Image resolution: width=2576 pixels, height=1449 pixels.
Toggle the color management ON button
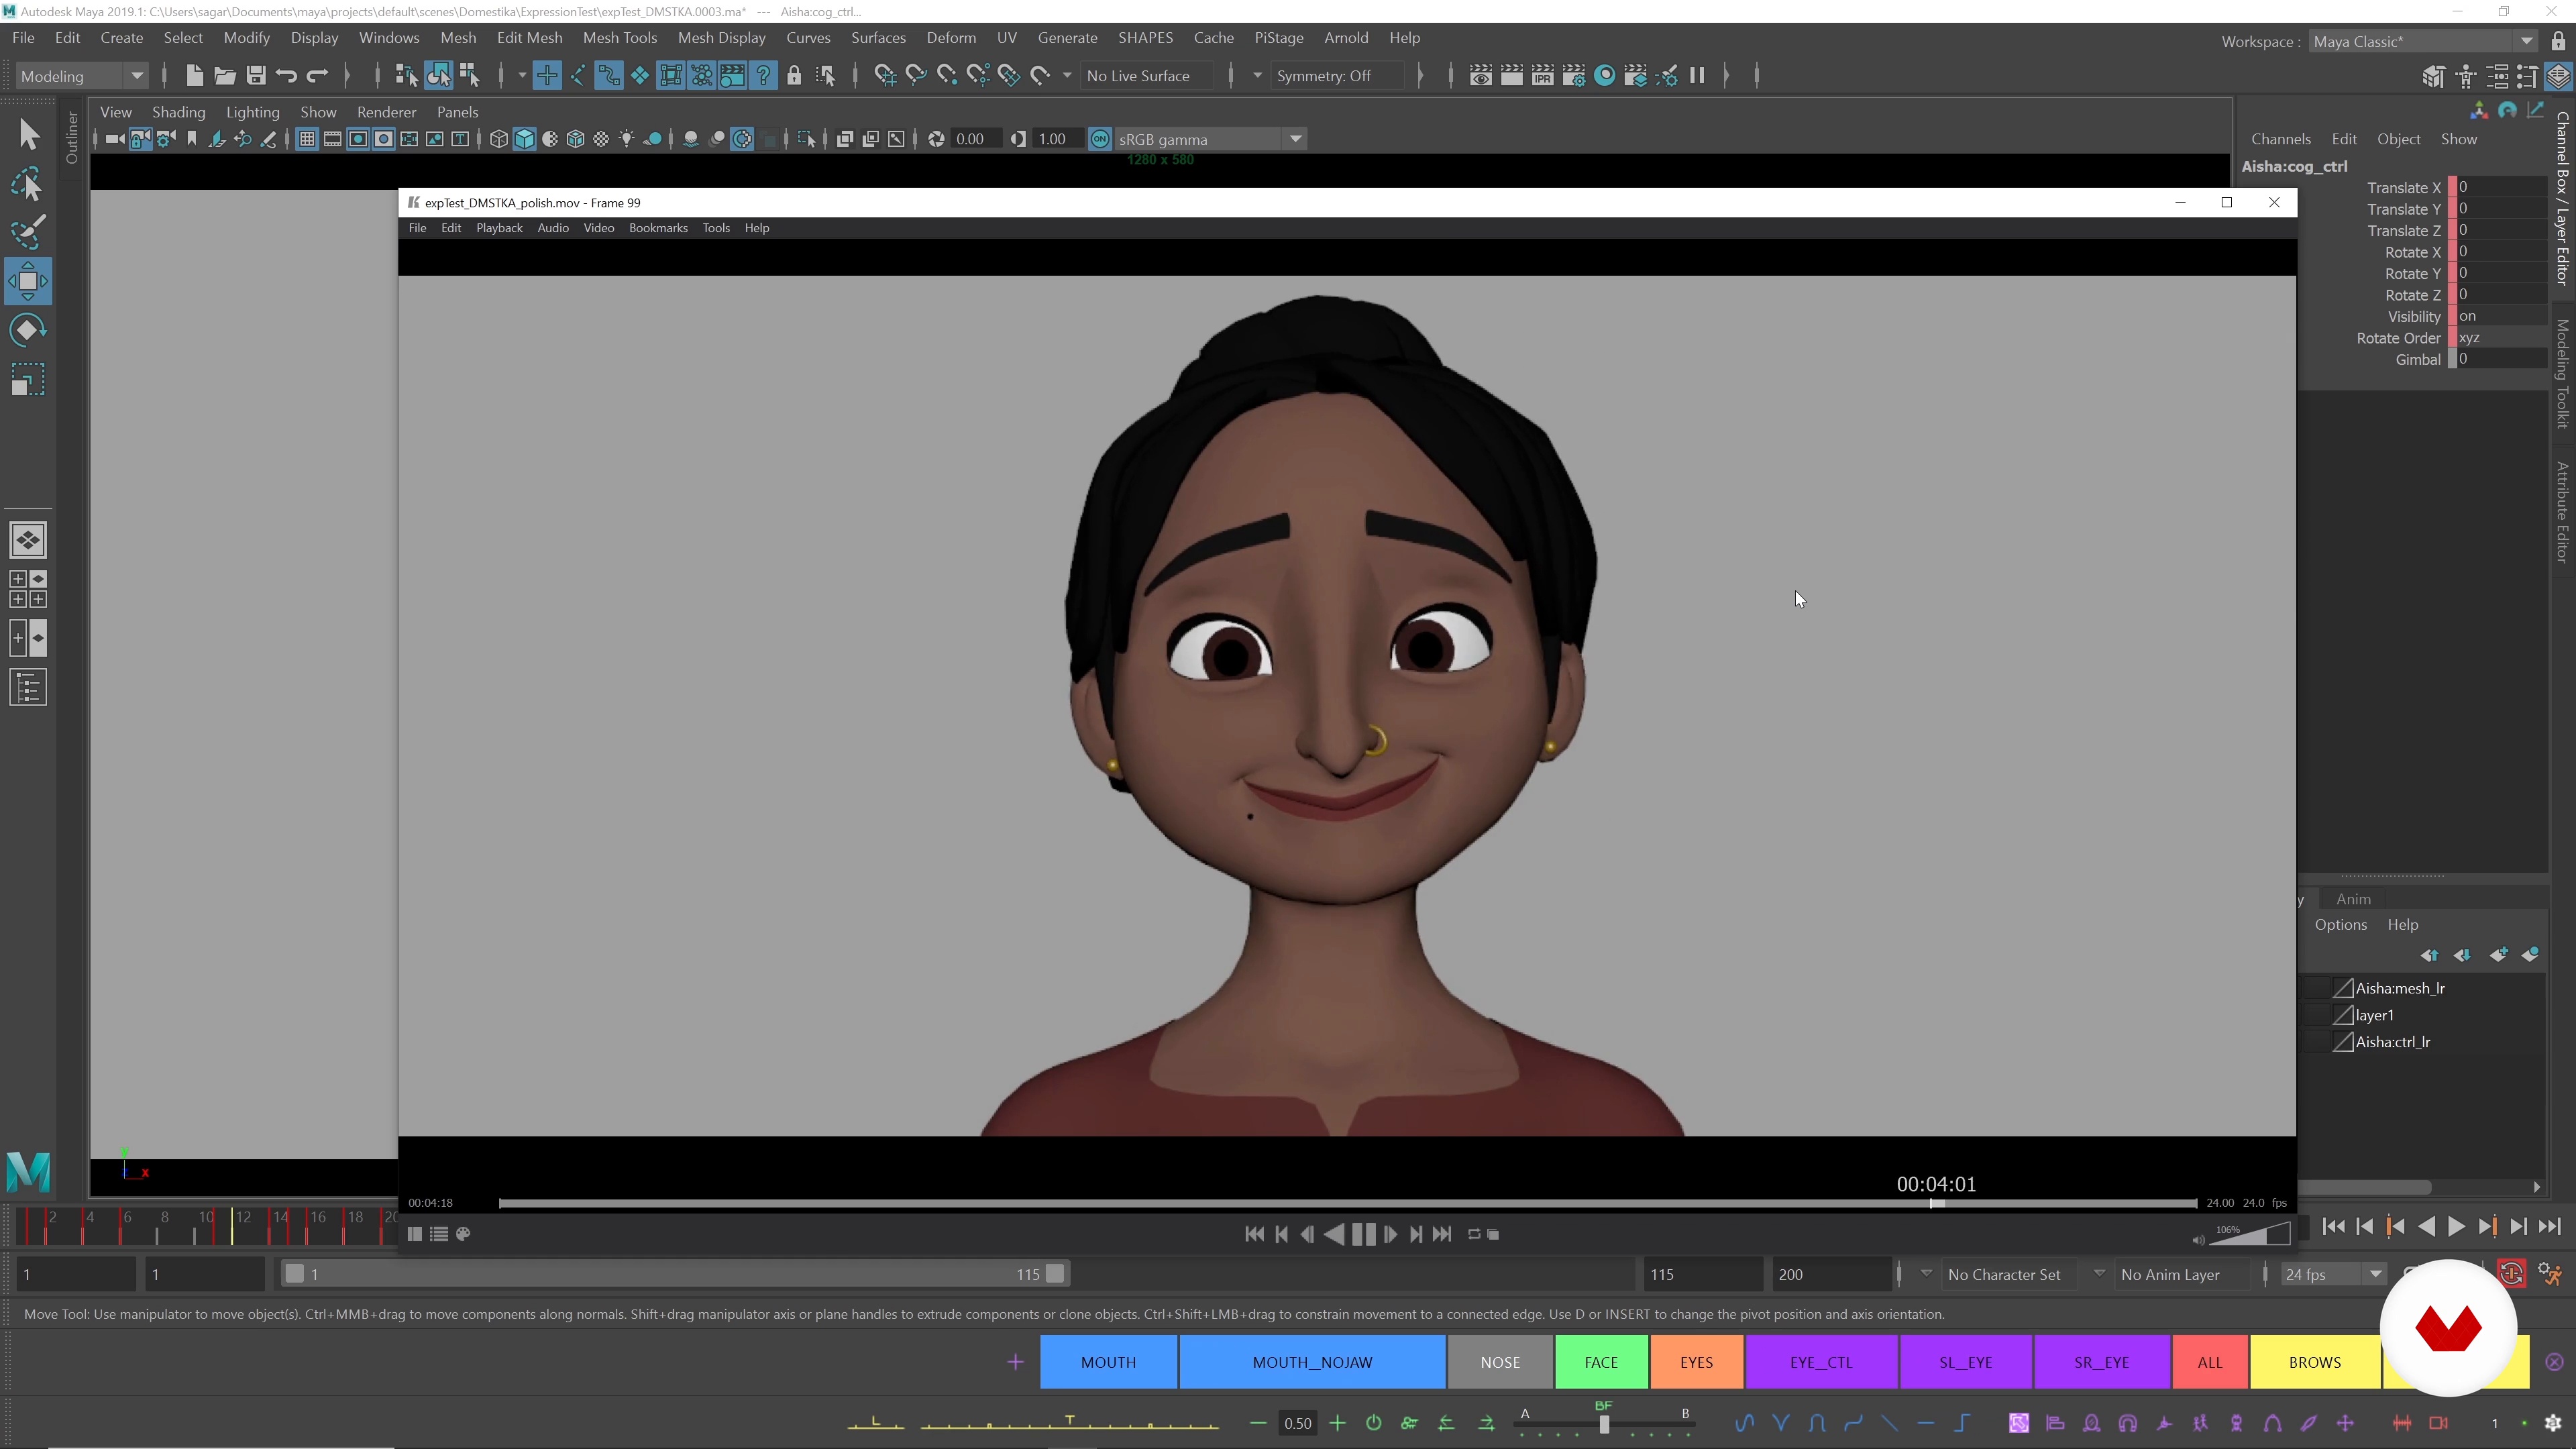pyautogui.click(x=1100, y=139)
